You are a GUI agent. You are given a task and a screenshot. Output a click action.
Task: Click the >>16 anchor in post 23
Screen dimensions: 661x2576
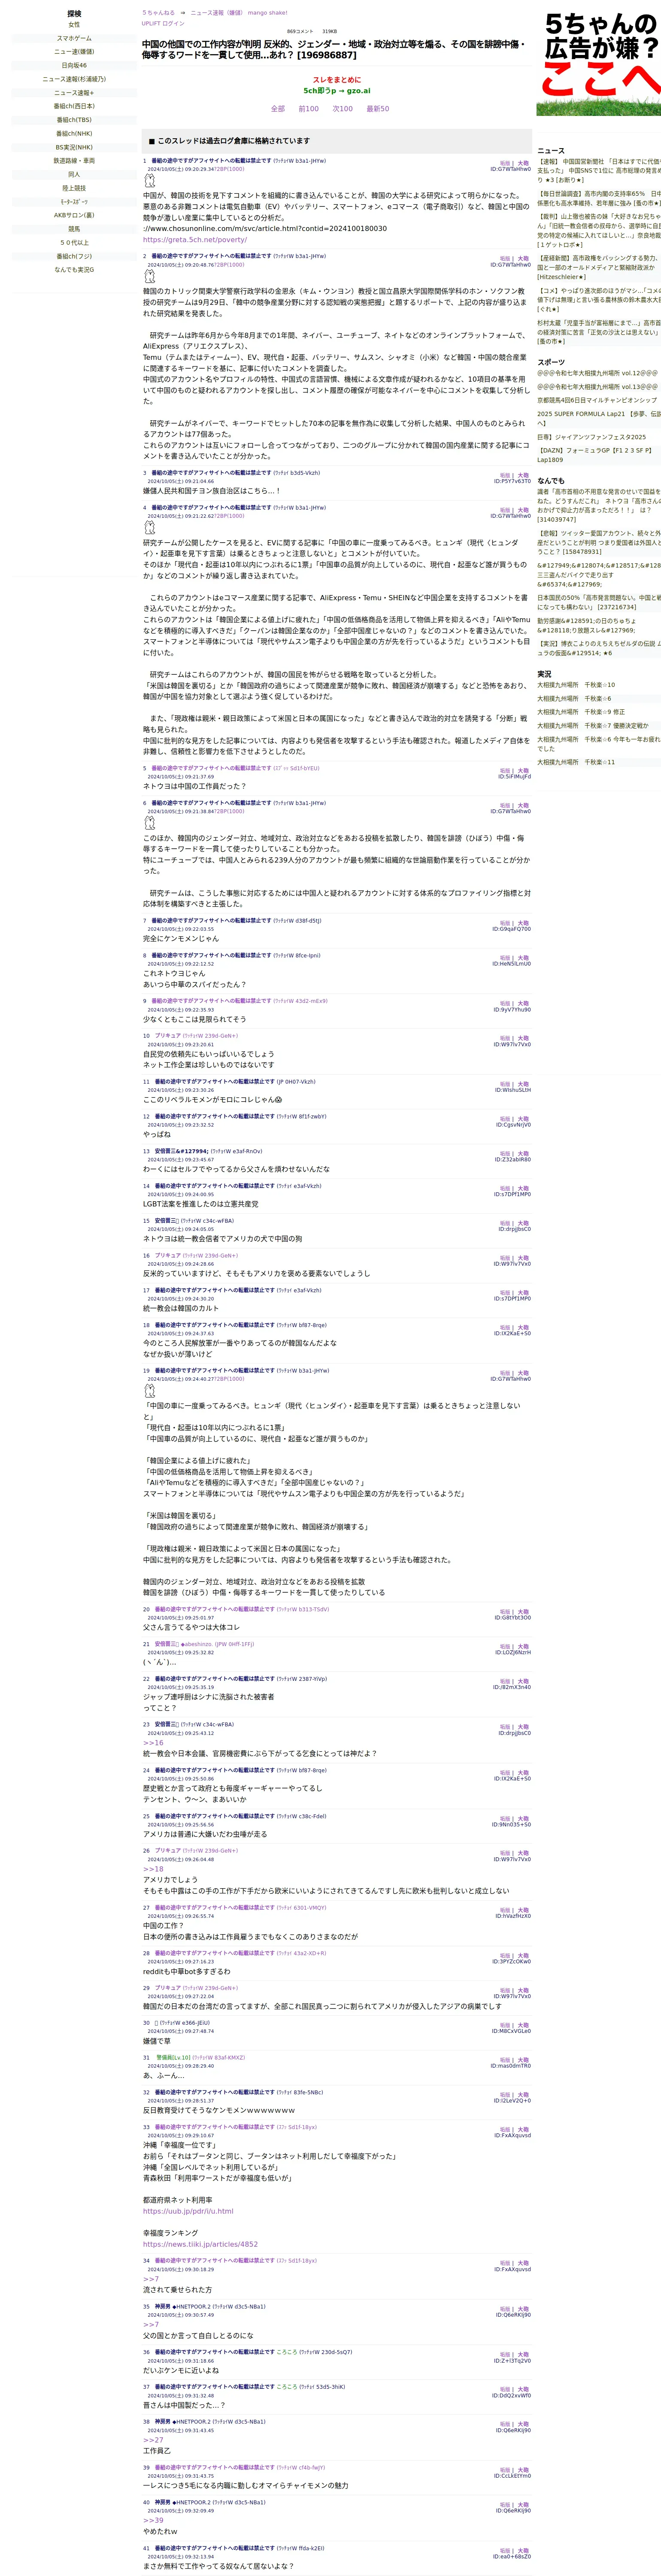click(x=153, y=1743)
